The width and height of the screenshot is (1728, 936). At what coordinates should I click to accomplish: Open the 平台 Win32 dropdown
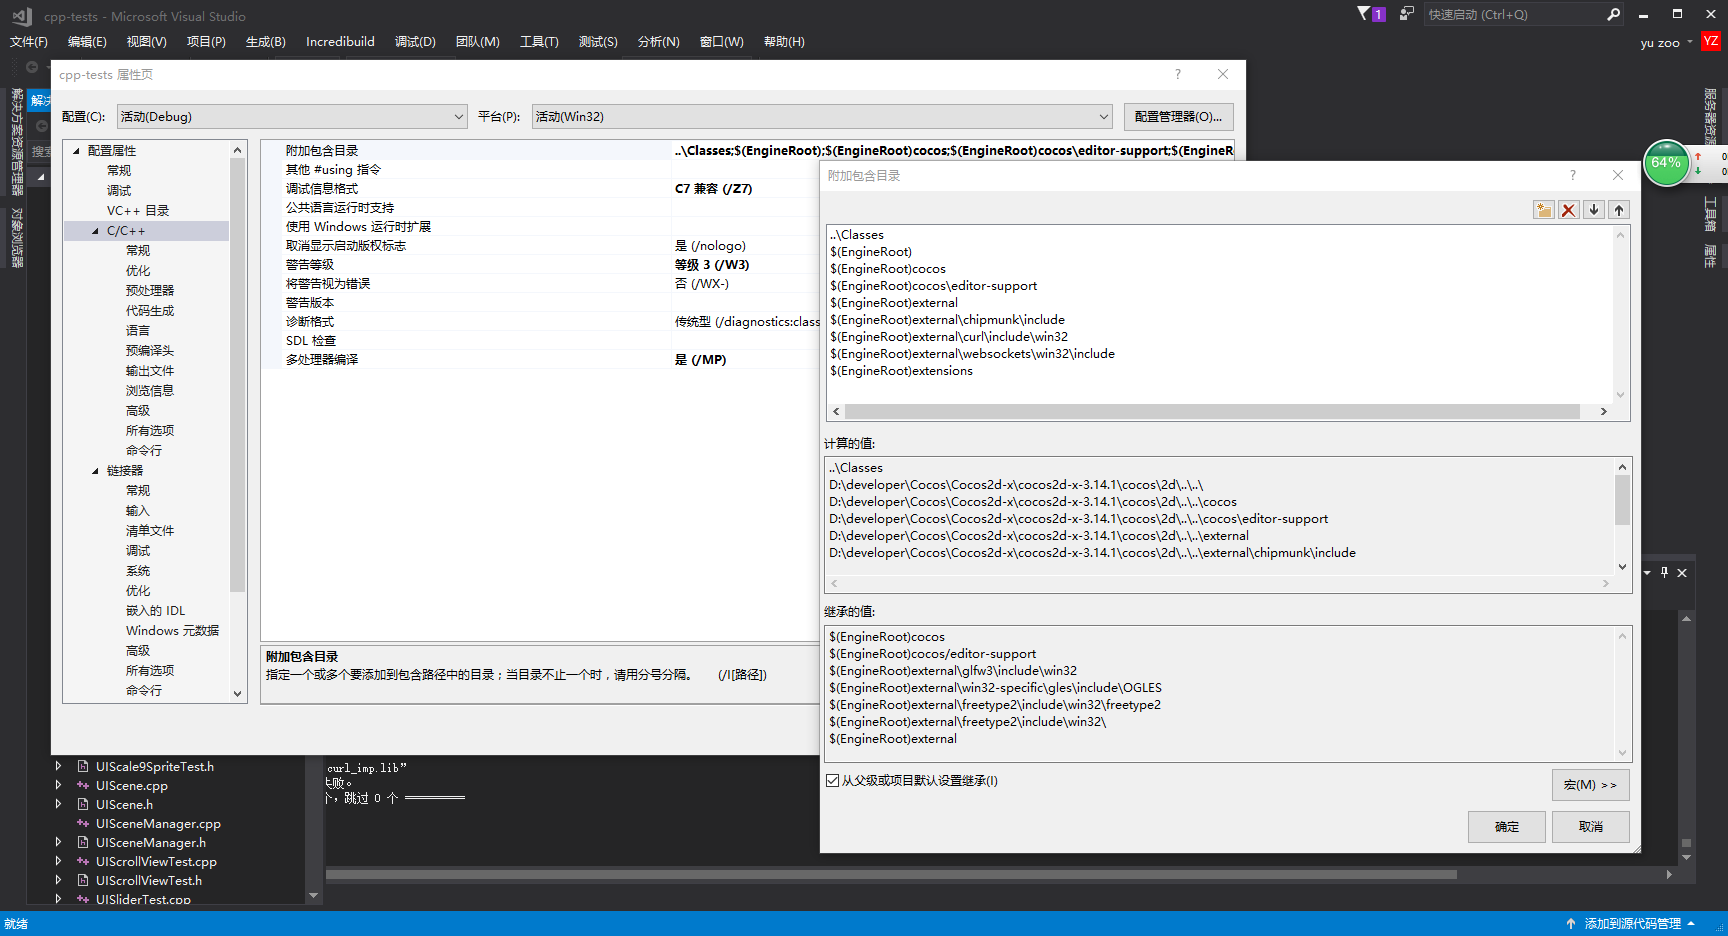[822, 117]
